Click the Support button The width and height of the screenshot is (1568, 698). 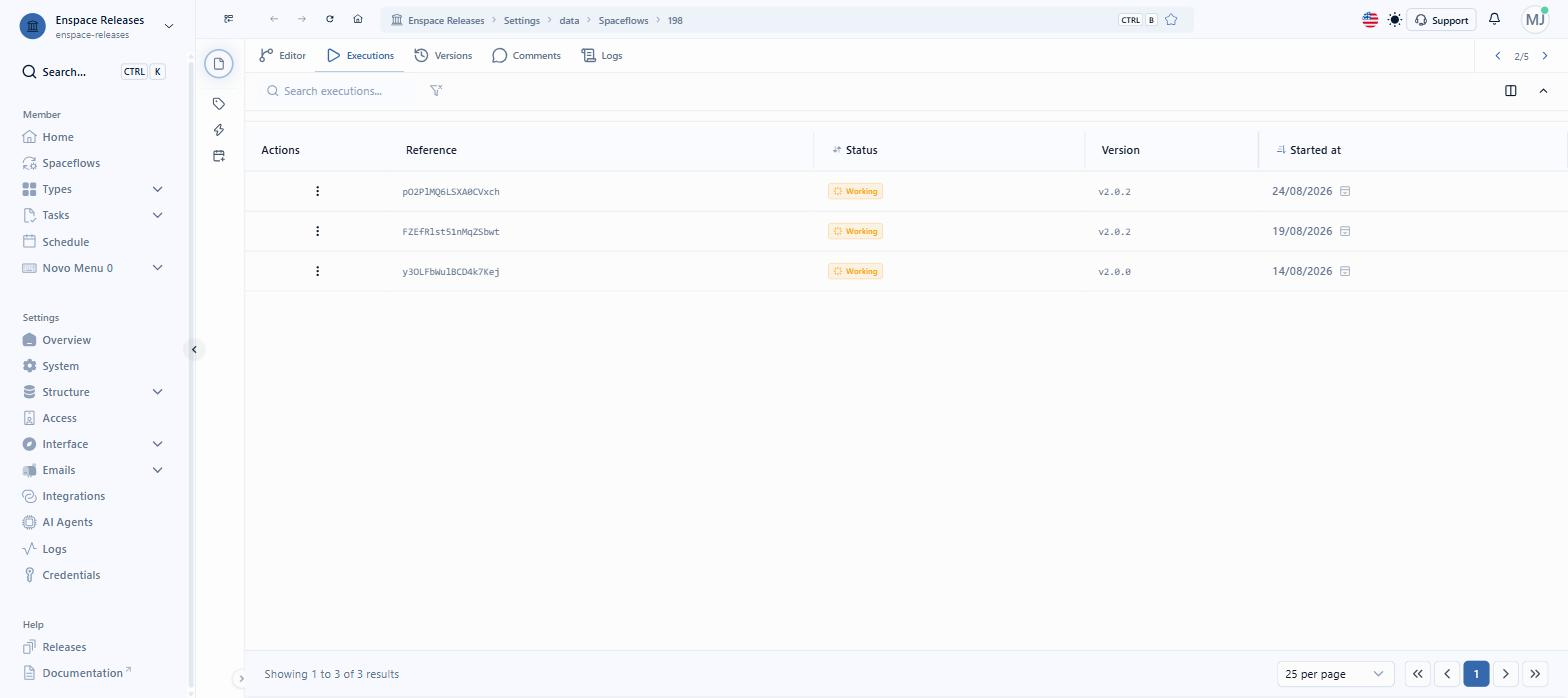pyautogui.click(x=1441, y=20)
